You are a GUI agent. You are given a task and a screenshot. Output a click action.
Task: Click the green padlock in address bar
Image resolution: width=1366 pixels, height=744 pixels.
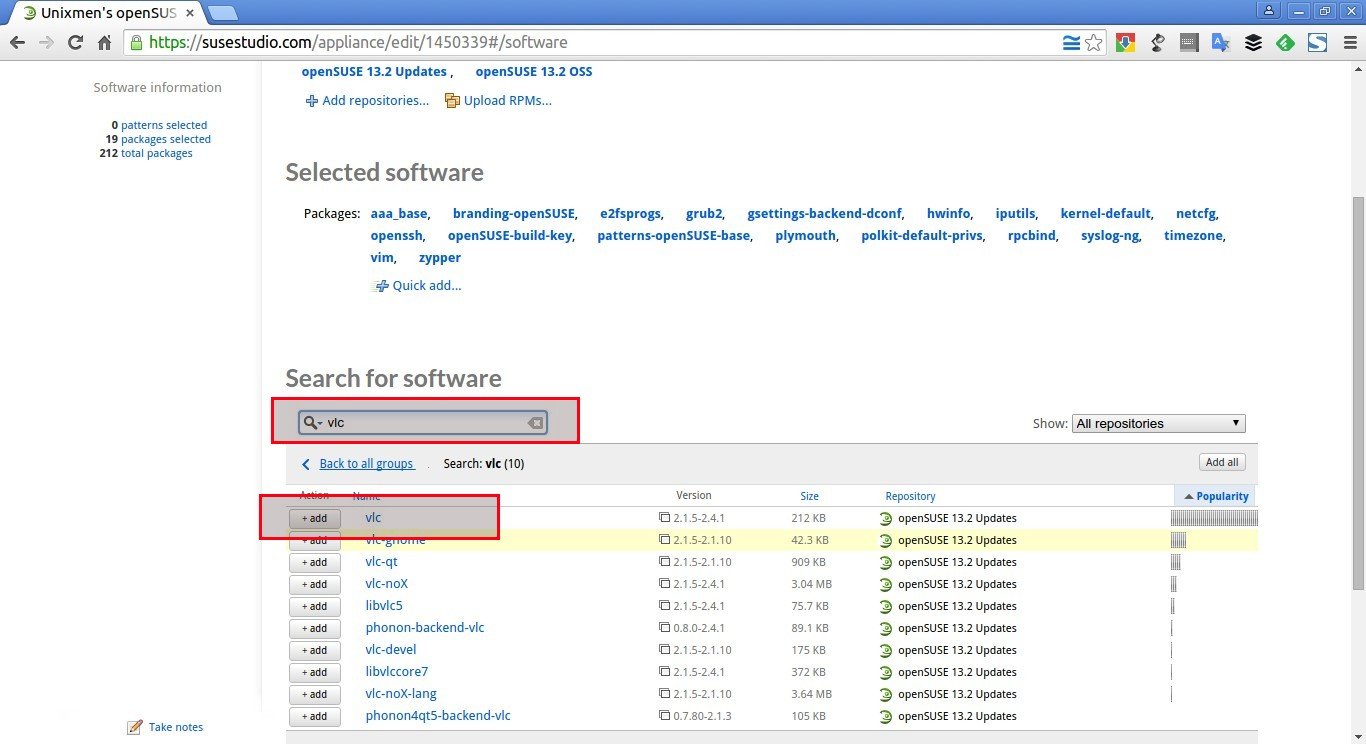136,43
